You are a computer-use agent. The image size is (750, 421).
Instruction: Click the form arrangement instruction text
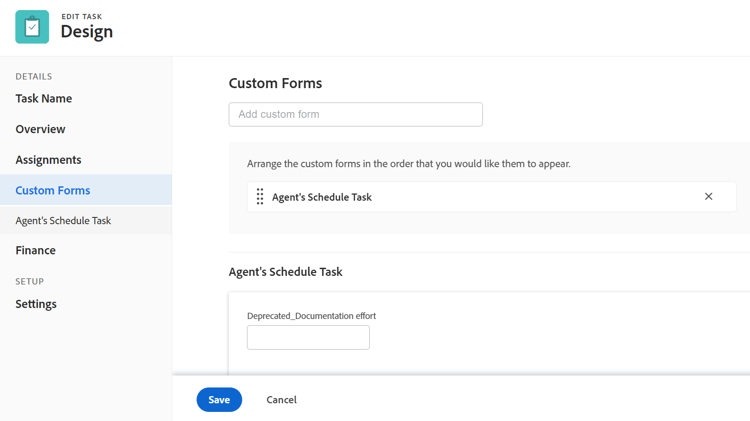tap(408, 164)
